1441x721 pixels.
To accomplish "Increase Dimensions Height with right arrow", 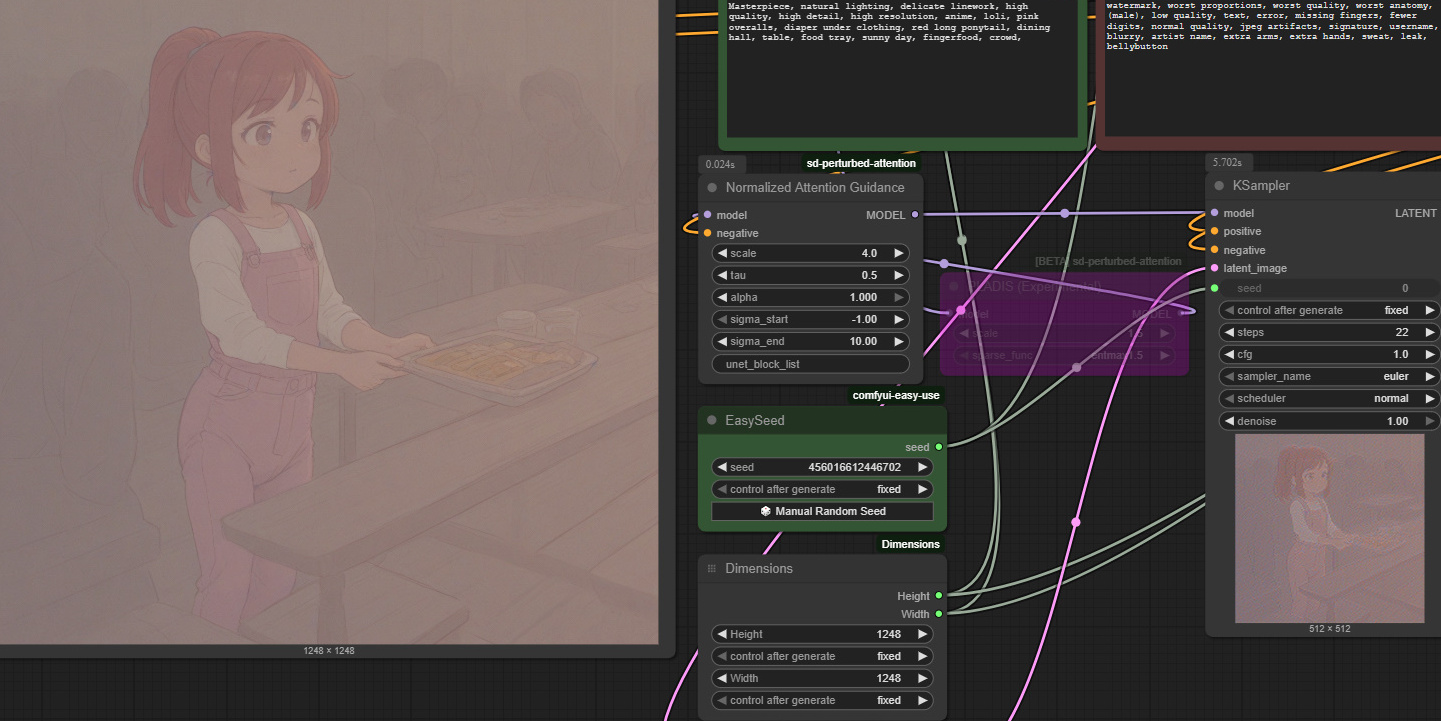I will coord(921,634).
